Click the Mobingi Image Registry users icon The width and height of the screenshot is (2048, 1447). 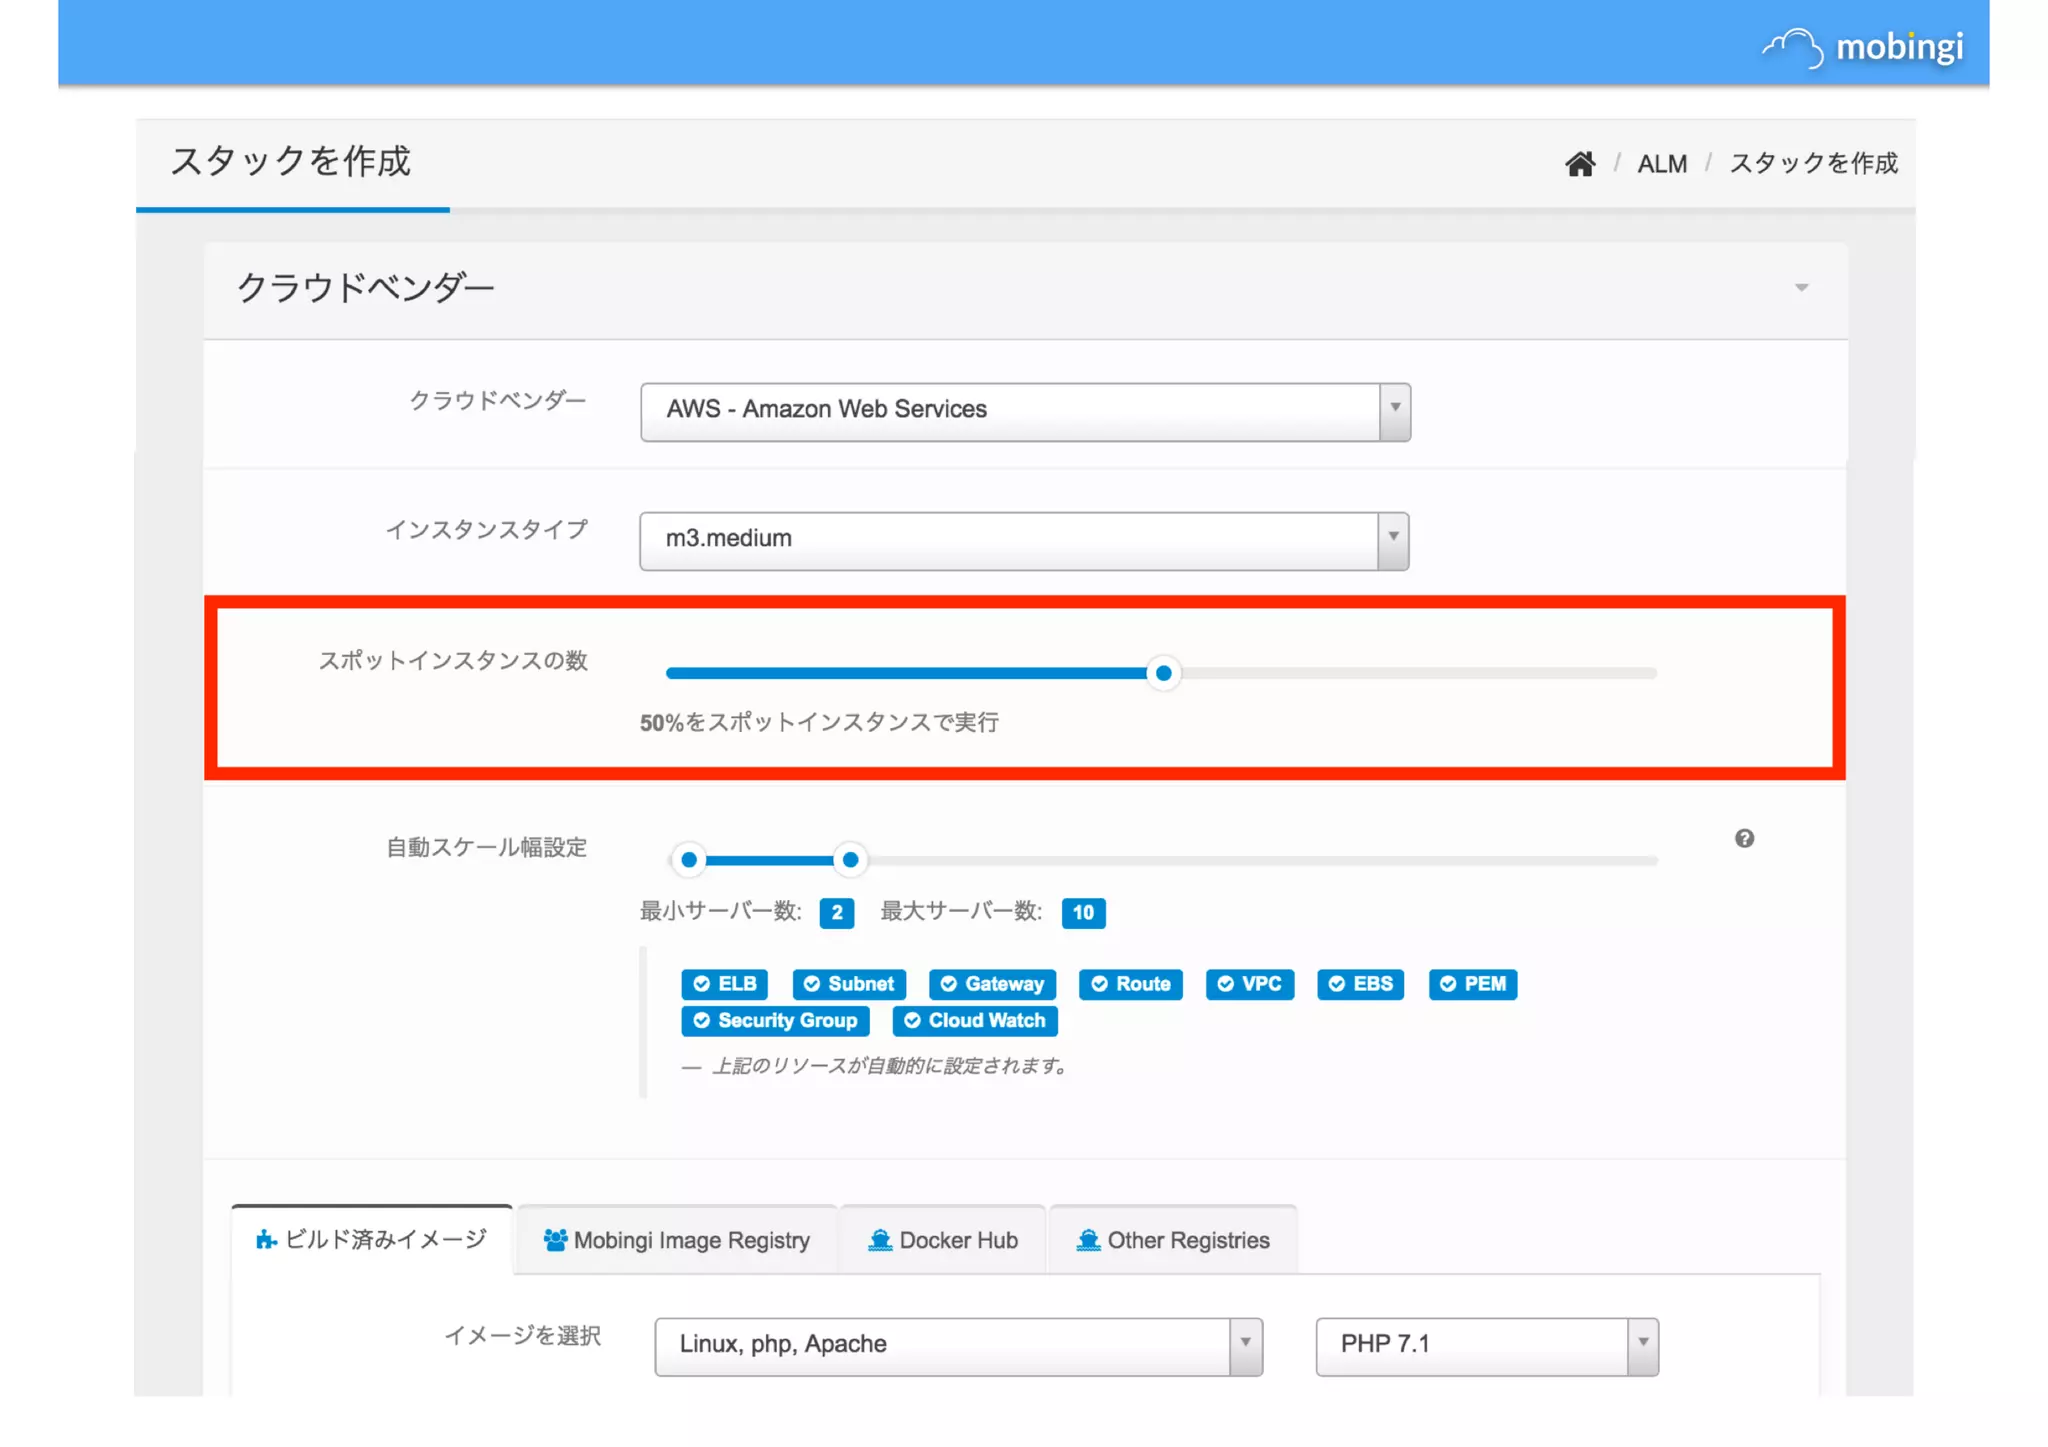tap(555, 1240)
